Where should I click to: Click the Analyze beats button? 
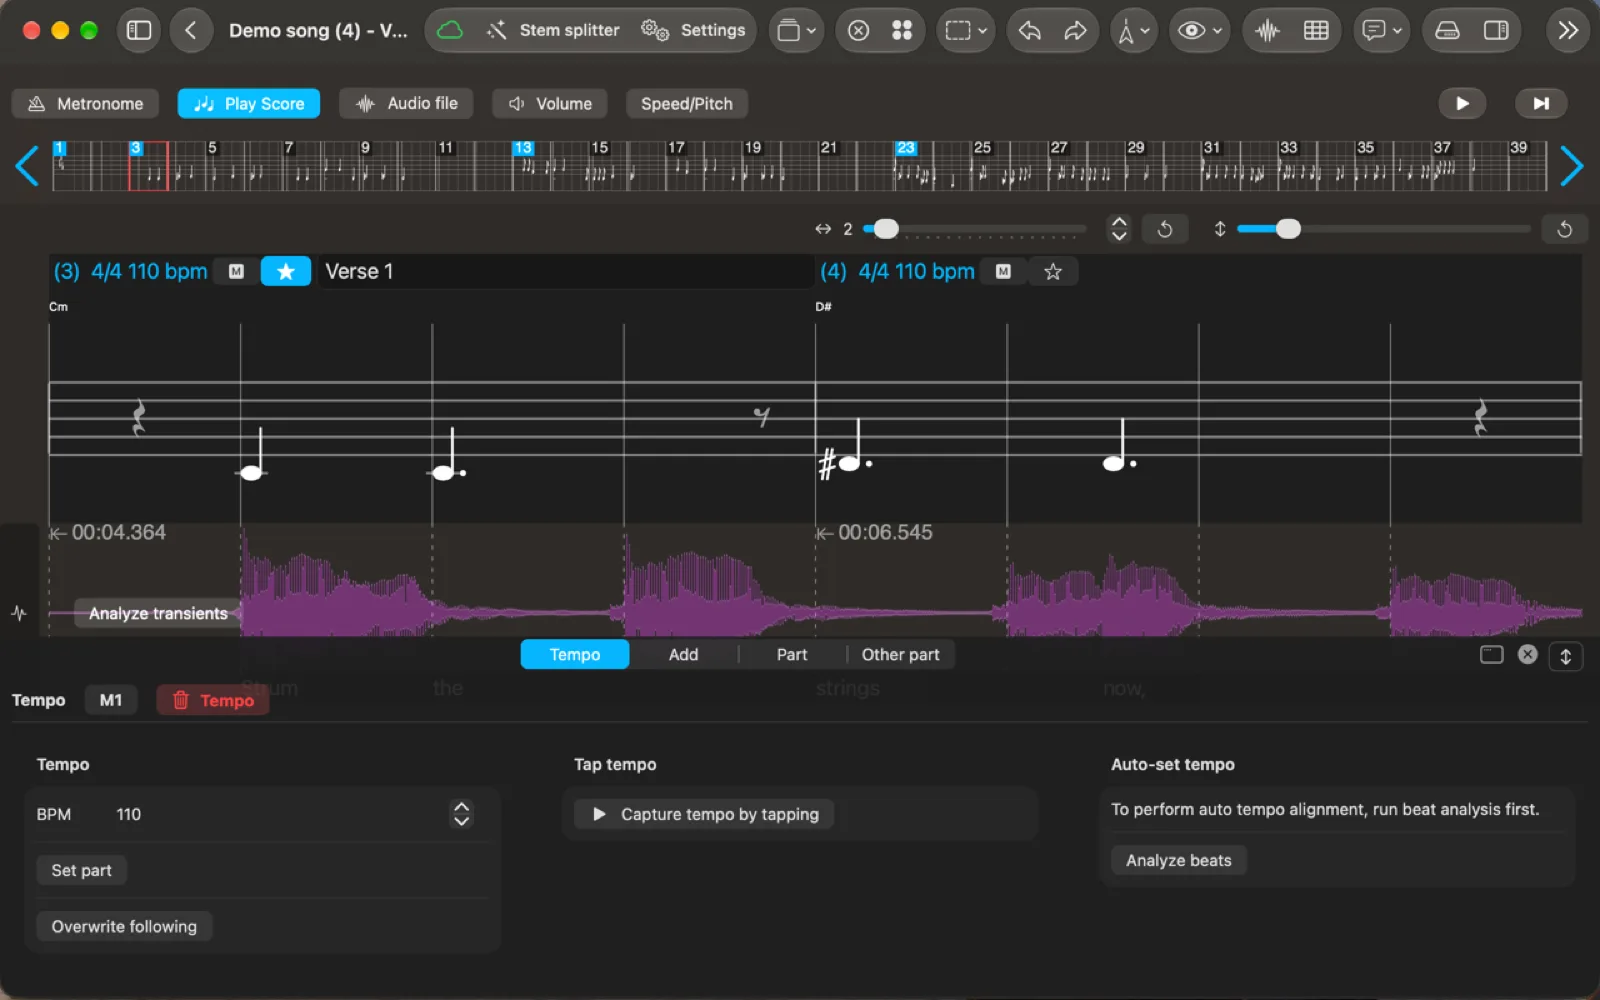(1179, 861)
